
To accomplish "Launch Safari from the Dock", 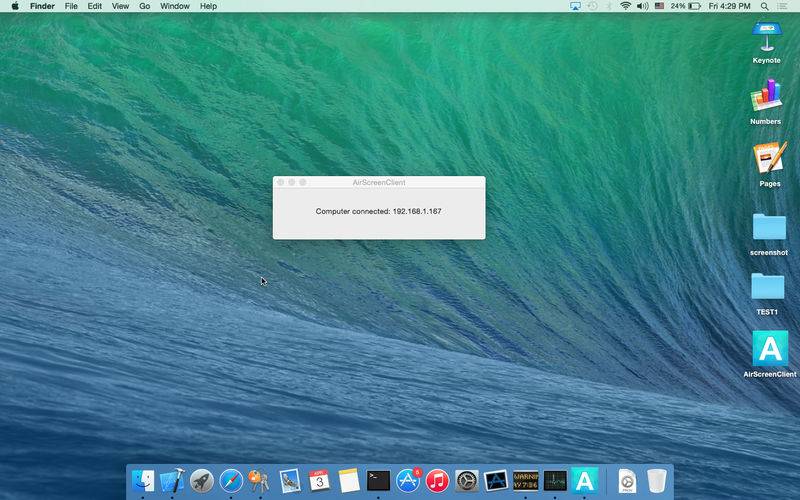I will pos(231,481).
